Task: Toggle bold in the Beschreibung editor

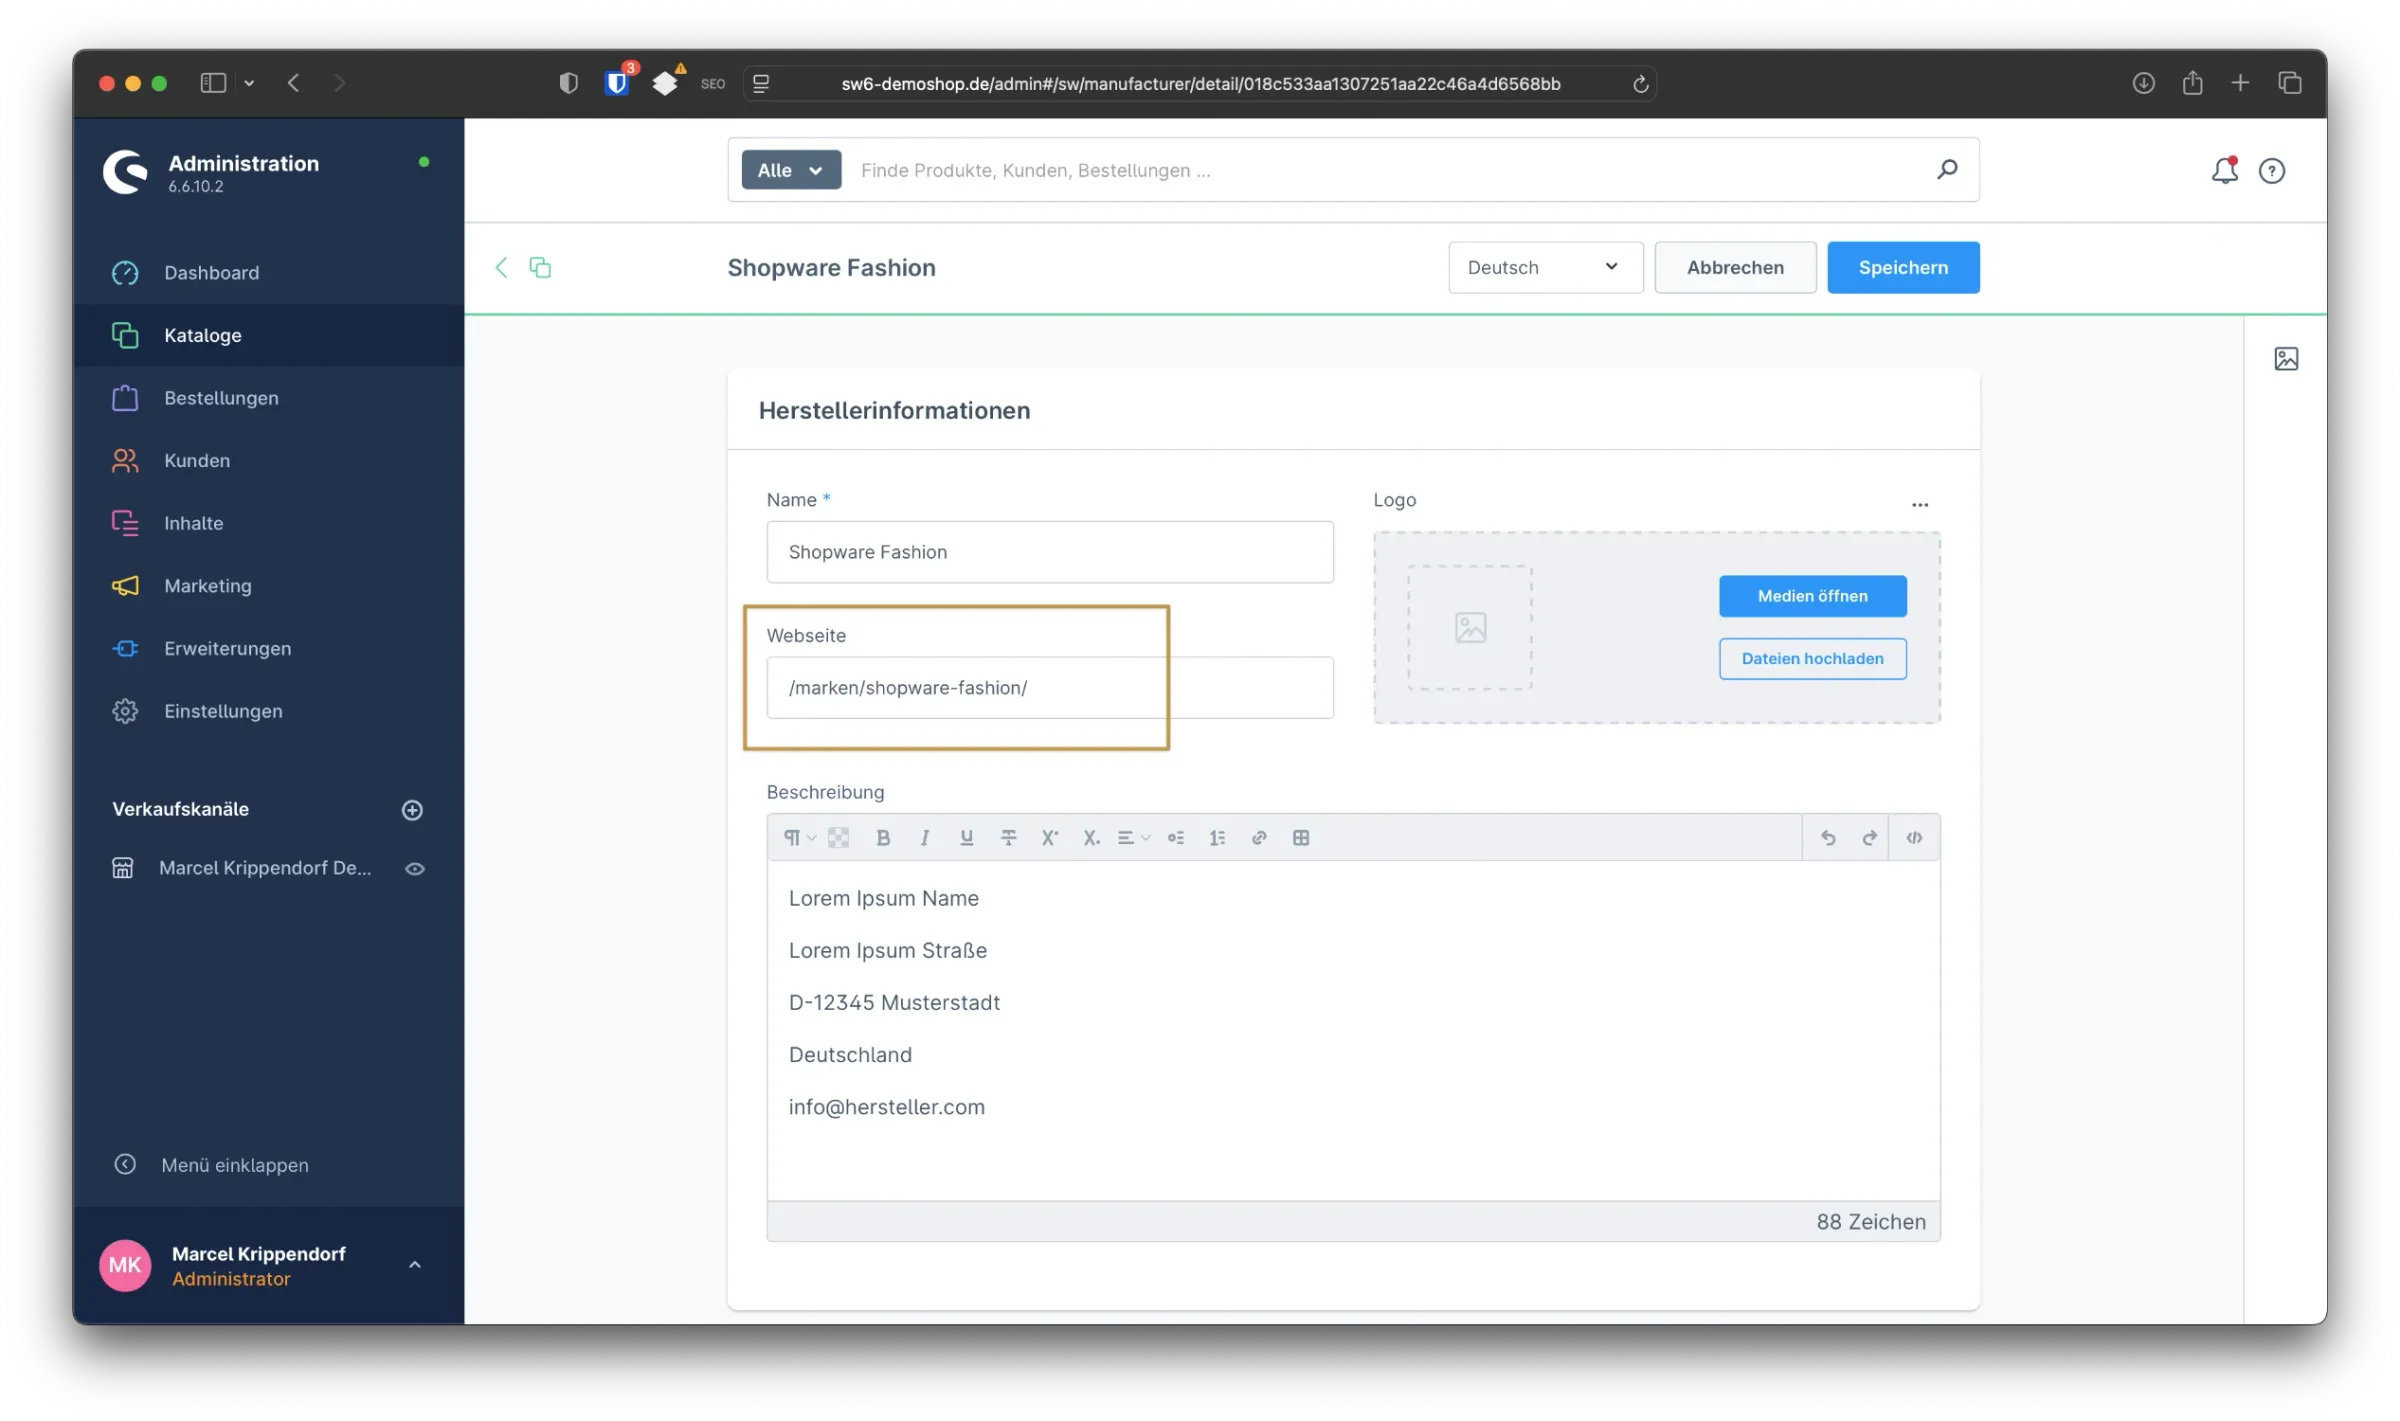Action: (x=882, y=838)
